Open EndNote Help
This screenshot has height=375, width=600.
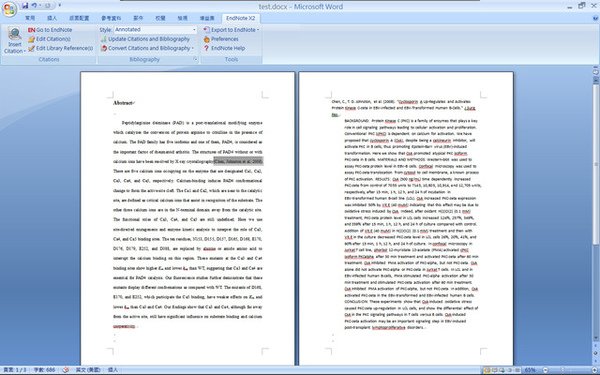click(224, 48)
